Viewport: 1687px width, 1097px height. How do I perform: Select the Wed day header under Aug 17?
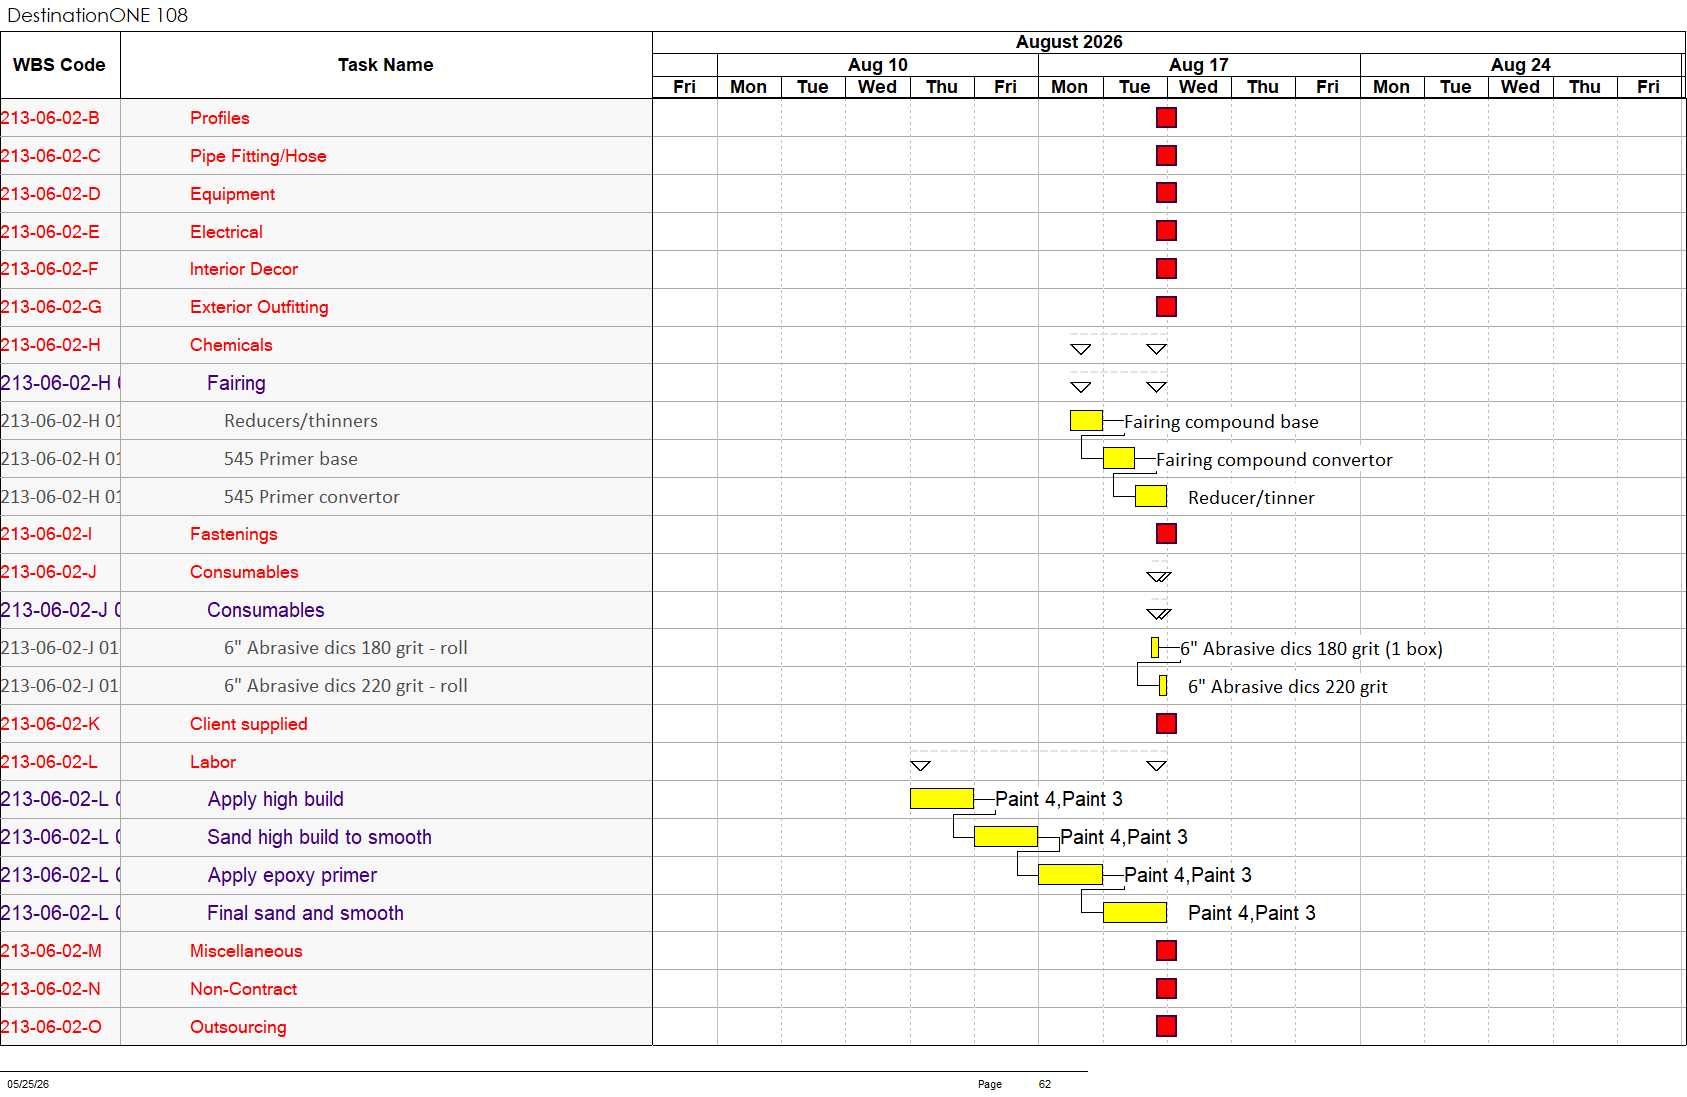pyautogui.click(x=1199, y=87)
